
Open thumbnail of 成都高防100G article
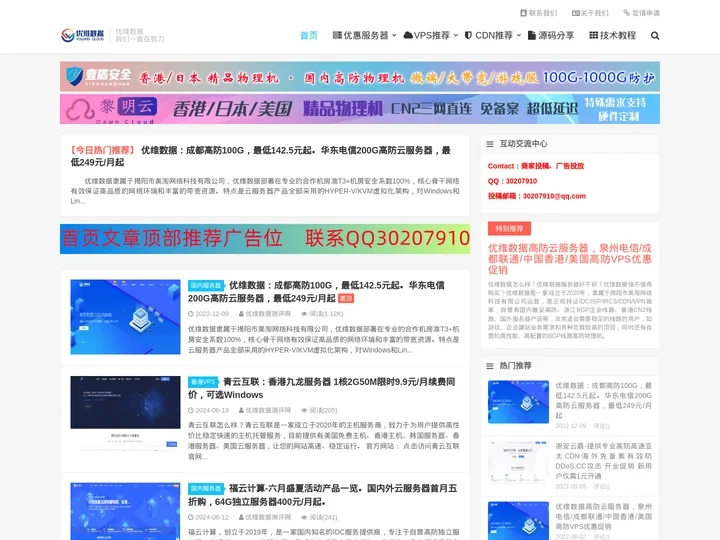[125, 317]
